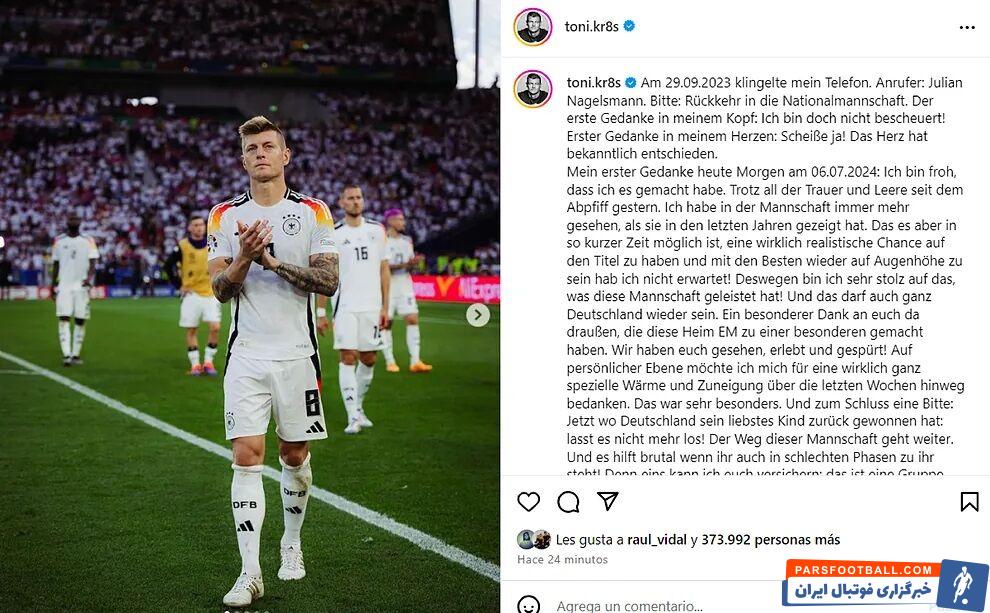Click the verified badge beside header username
The image size is (990, 613).
point(629,26)
